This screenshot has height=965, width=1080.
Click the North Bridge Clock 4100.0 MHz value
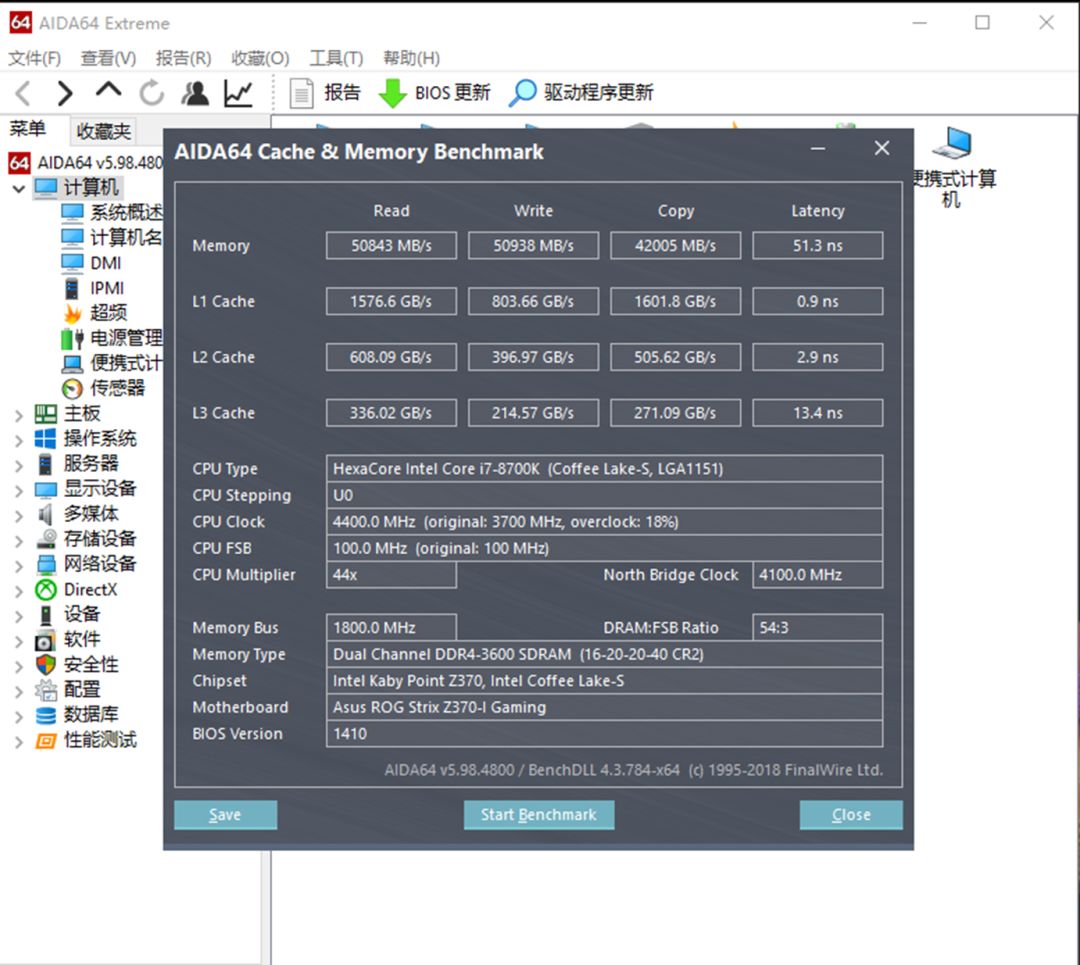[x=818, y=575]
